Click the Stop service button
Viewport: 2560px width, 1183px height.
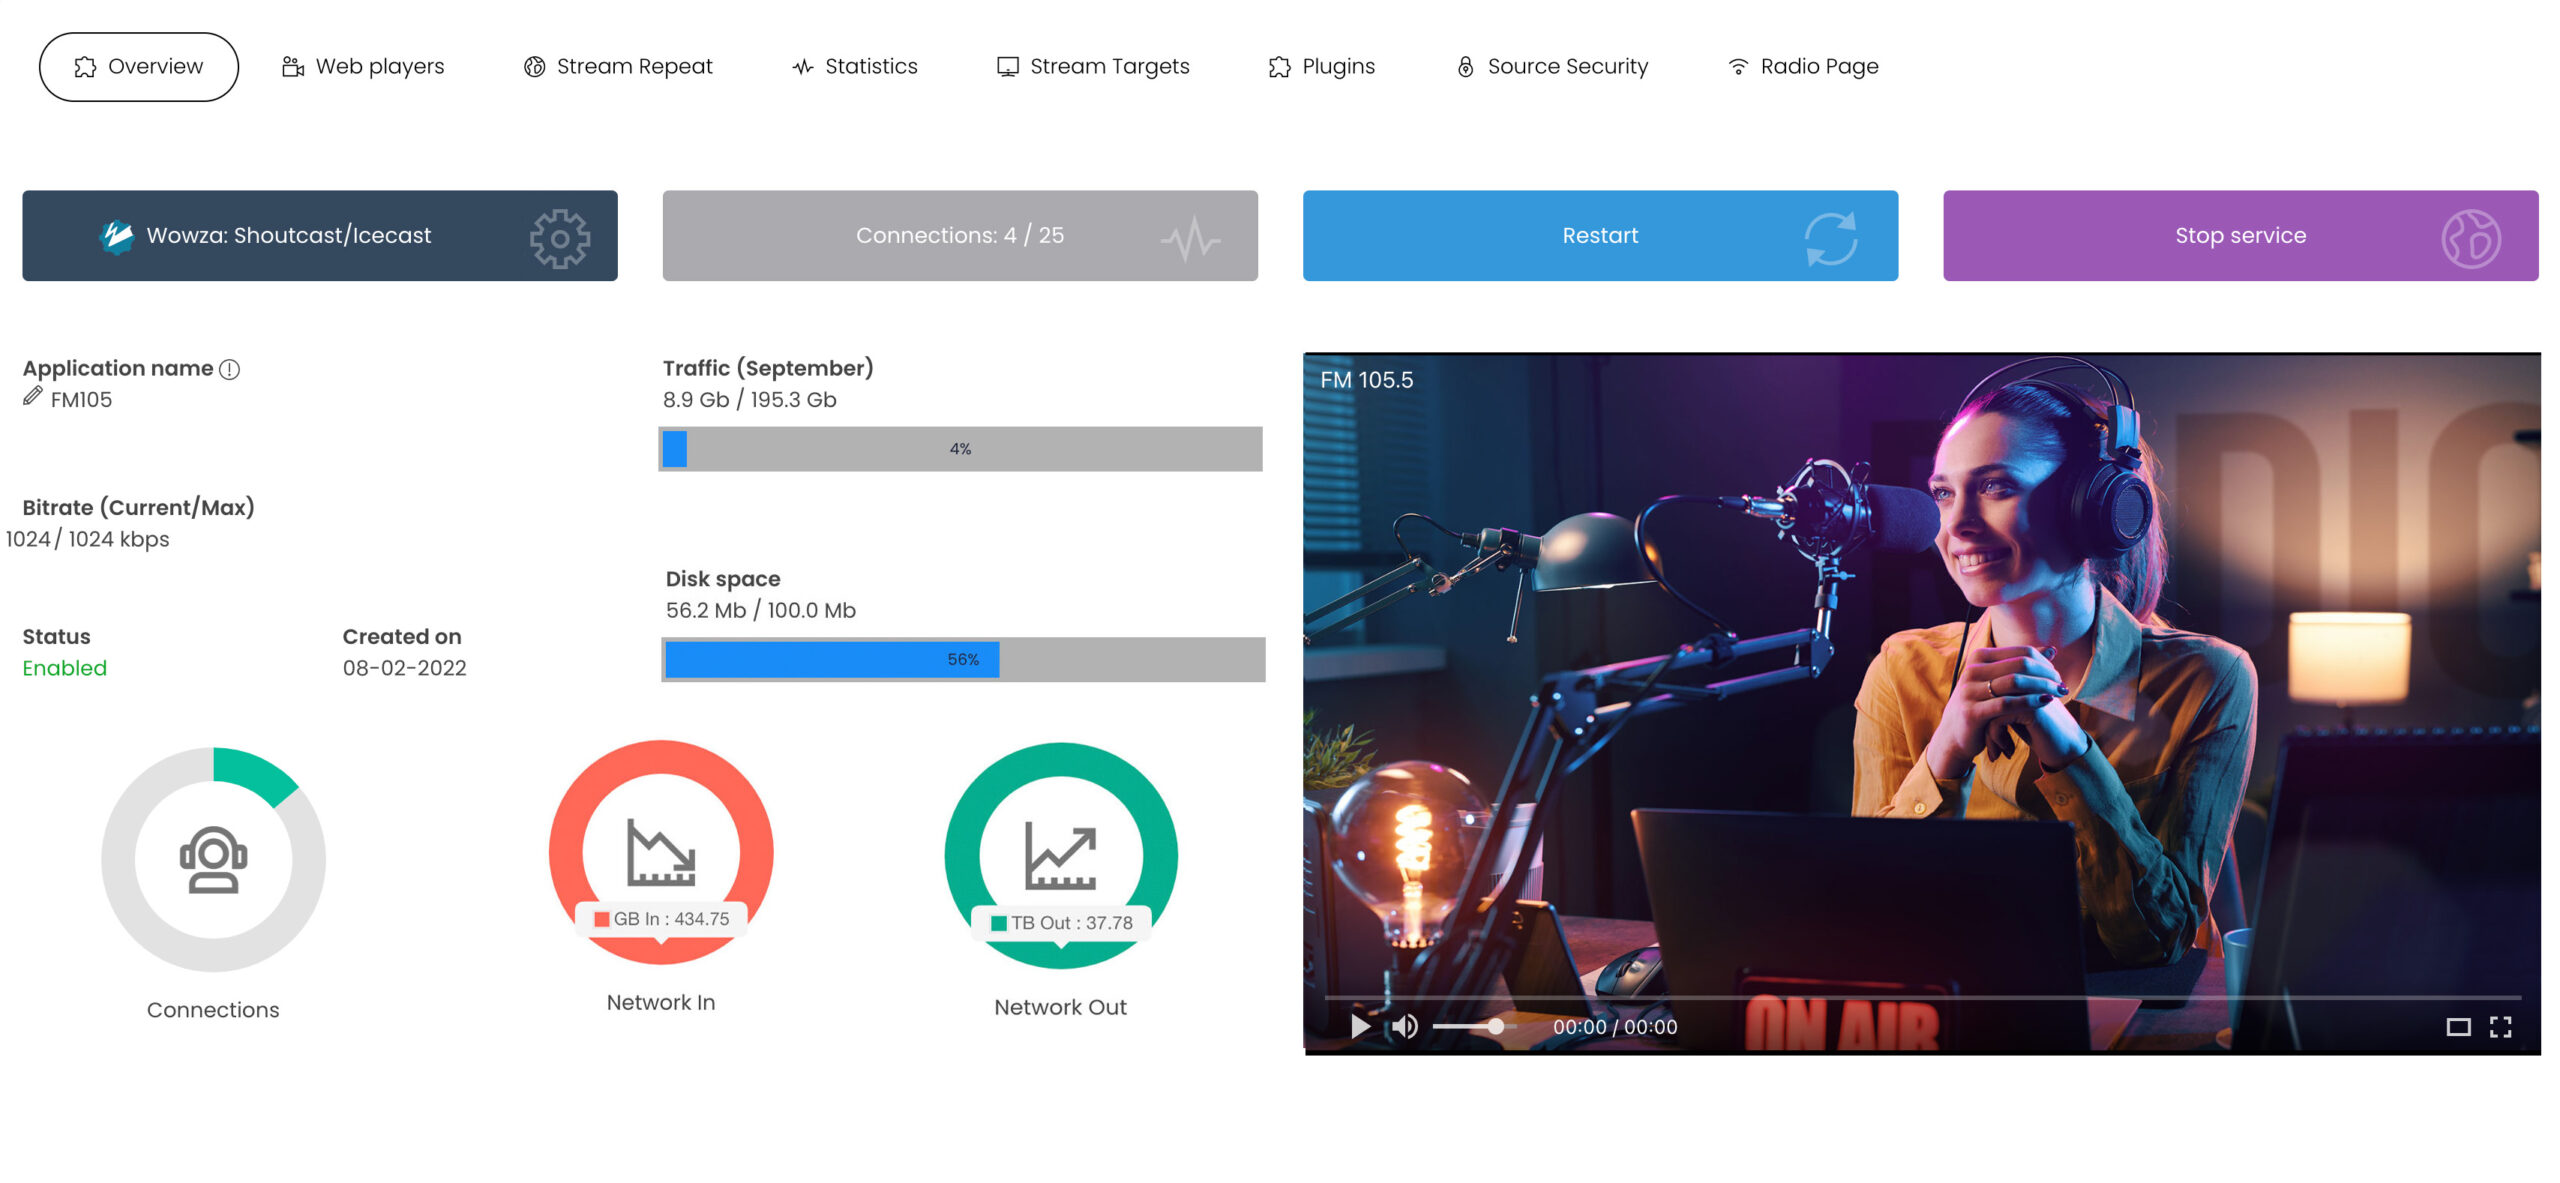click(2239, 235)
